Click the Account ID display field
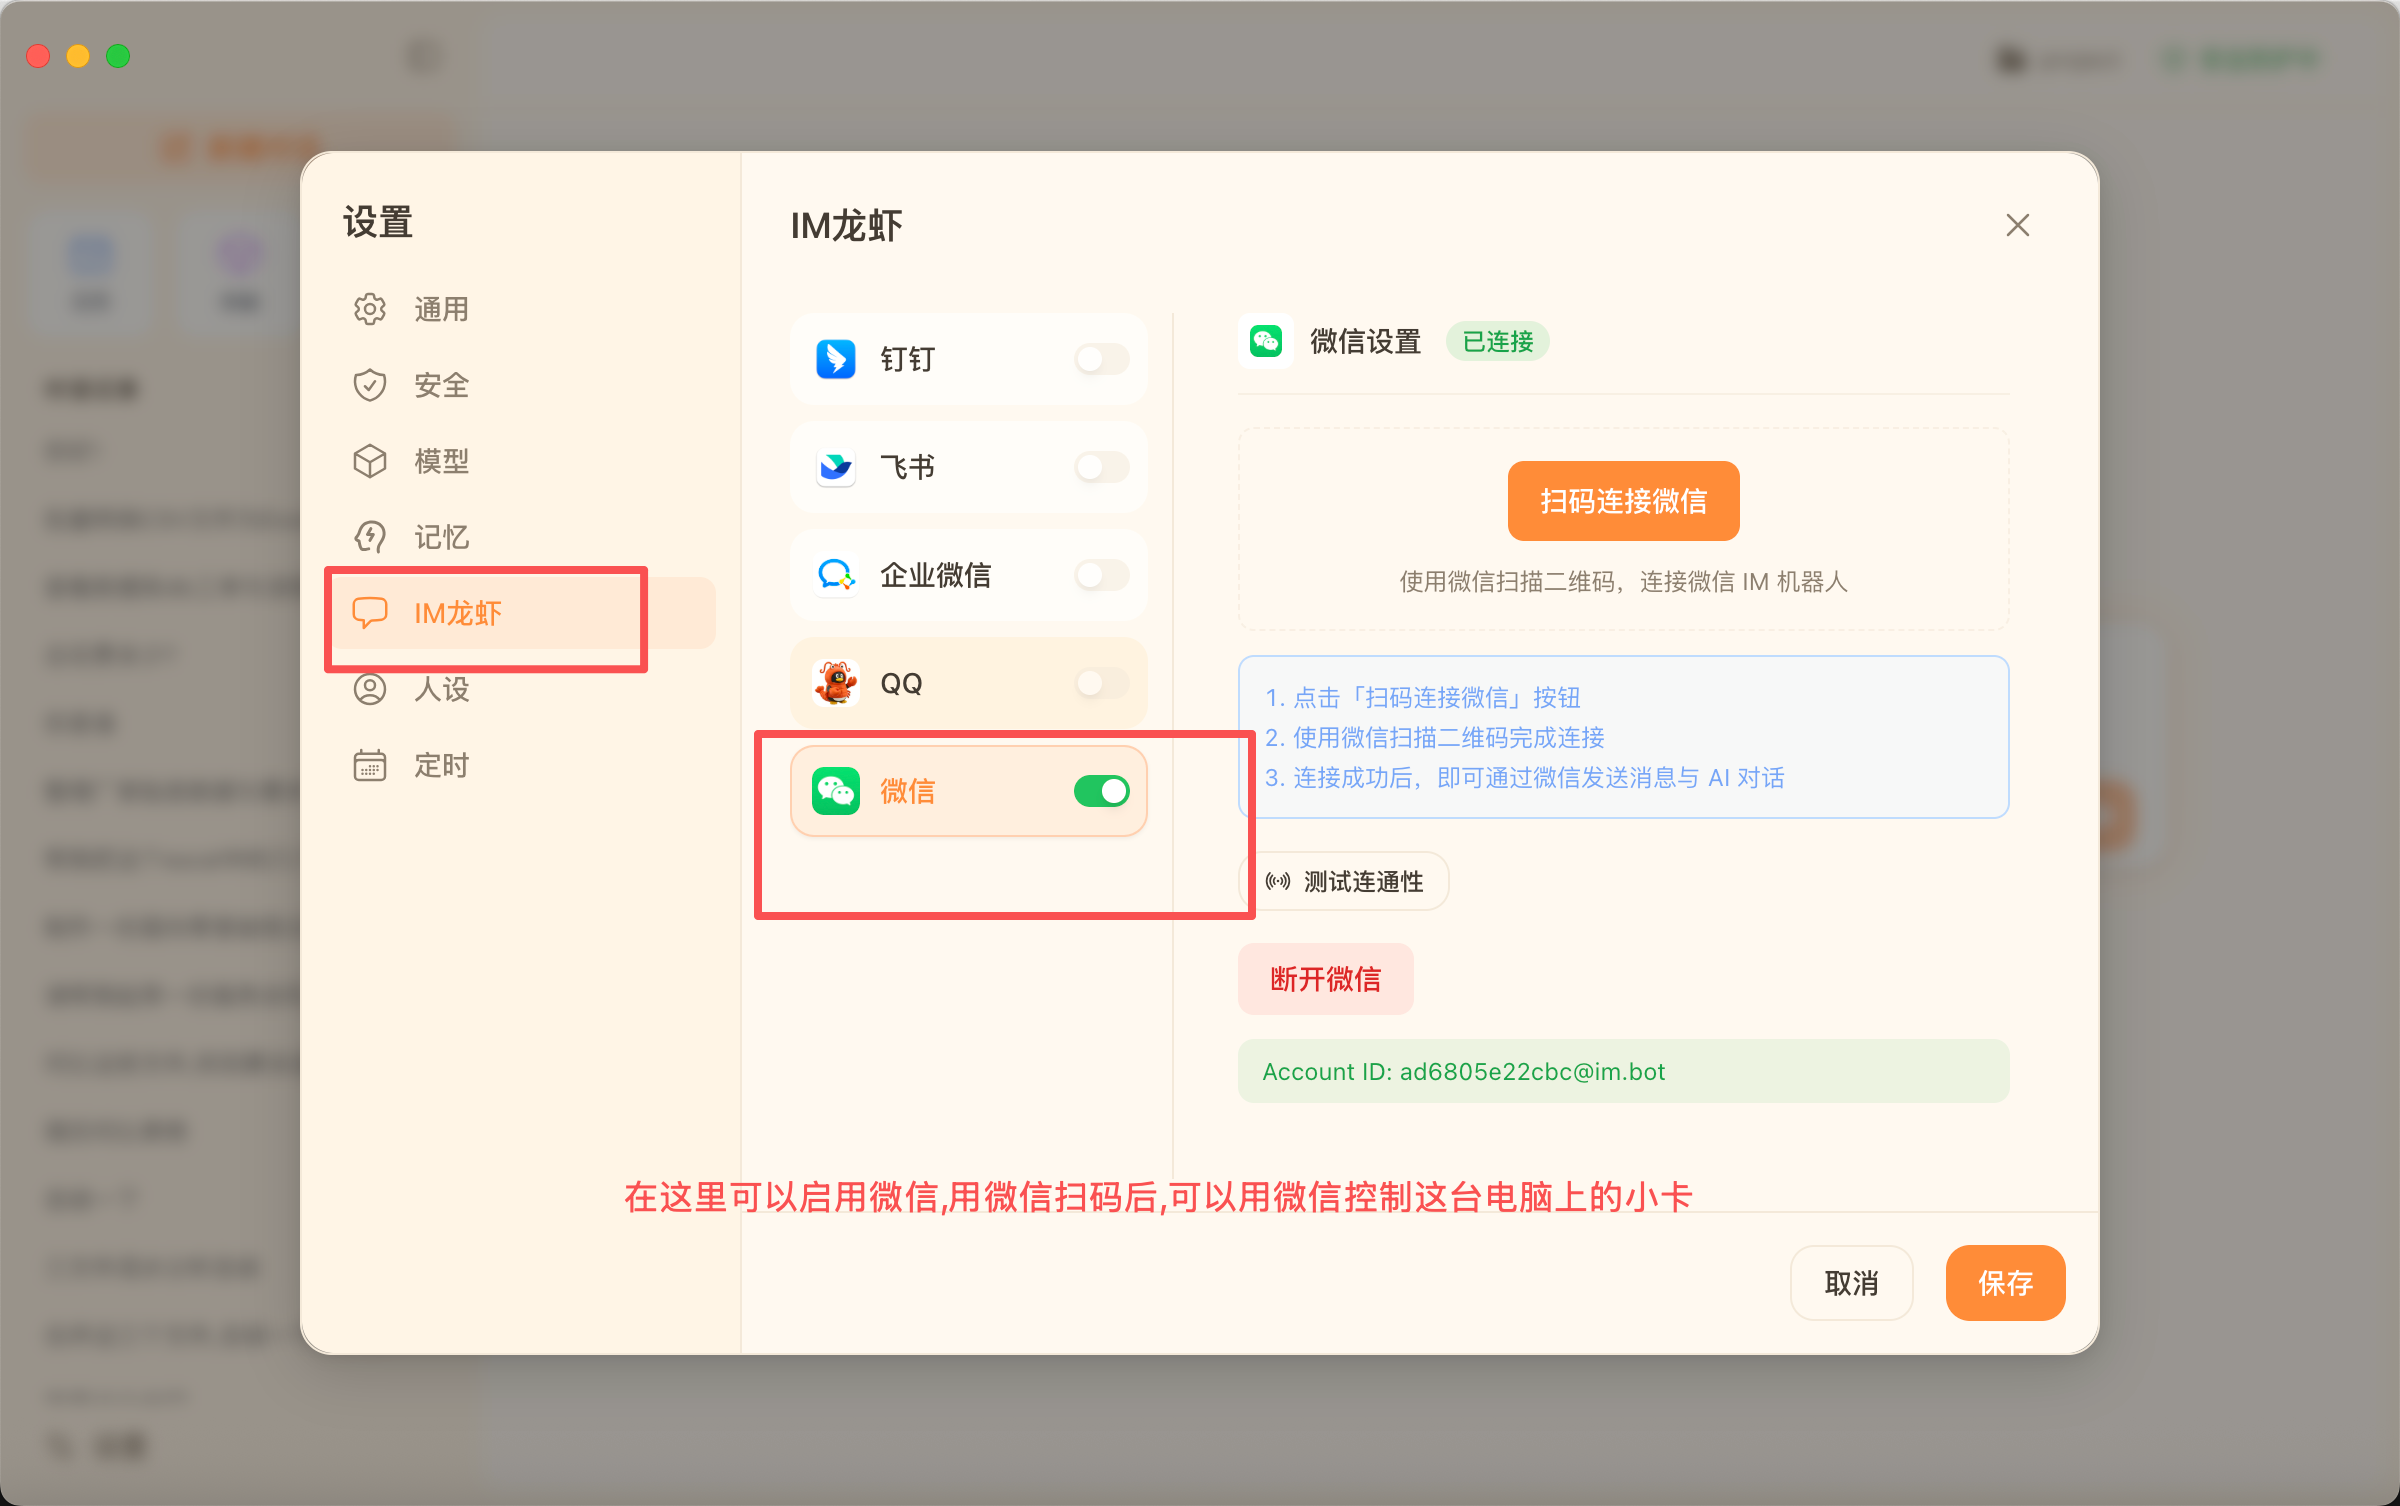 click(1622, 1071)
